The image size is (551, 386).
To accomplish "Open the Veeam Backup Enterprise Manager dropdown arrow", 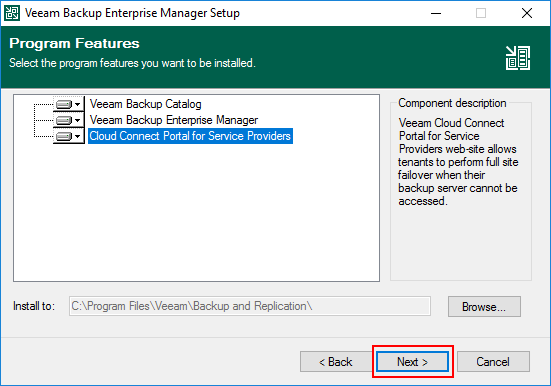I will [x=78, y=120].
